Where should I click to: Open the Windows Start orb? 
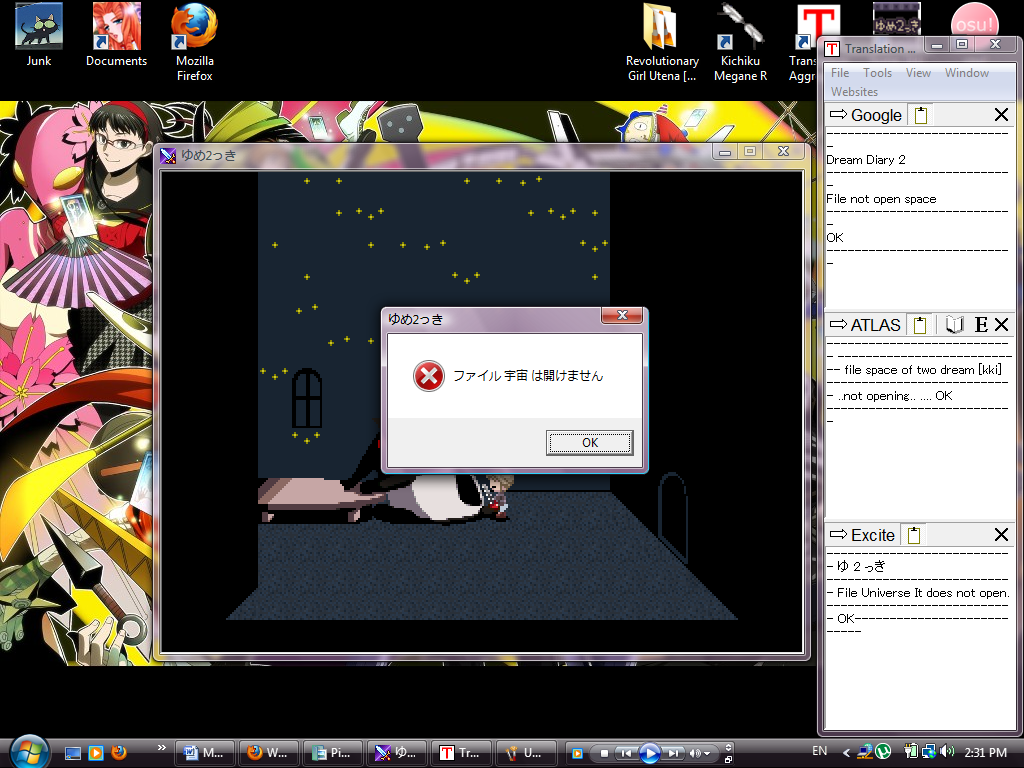pos(29,751)
